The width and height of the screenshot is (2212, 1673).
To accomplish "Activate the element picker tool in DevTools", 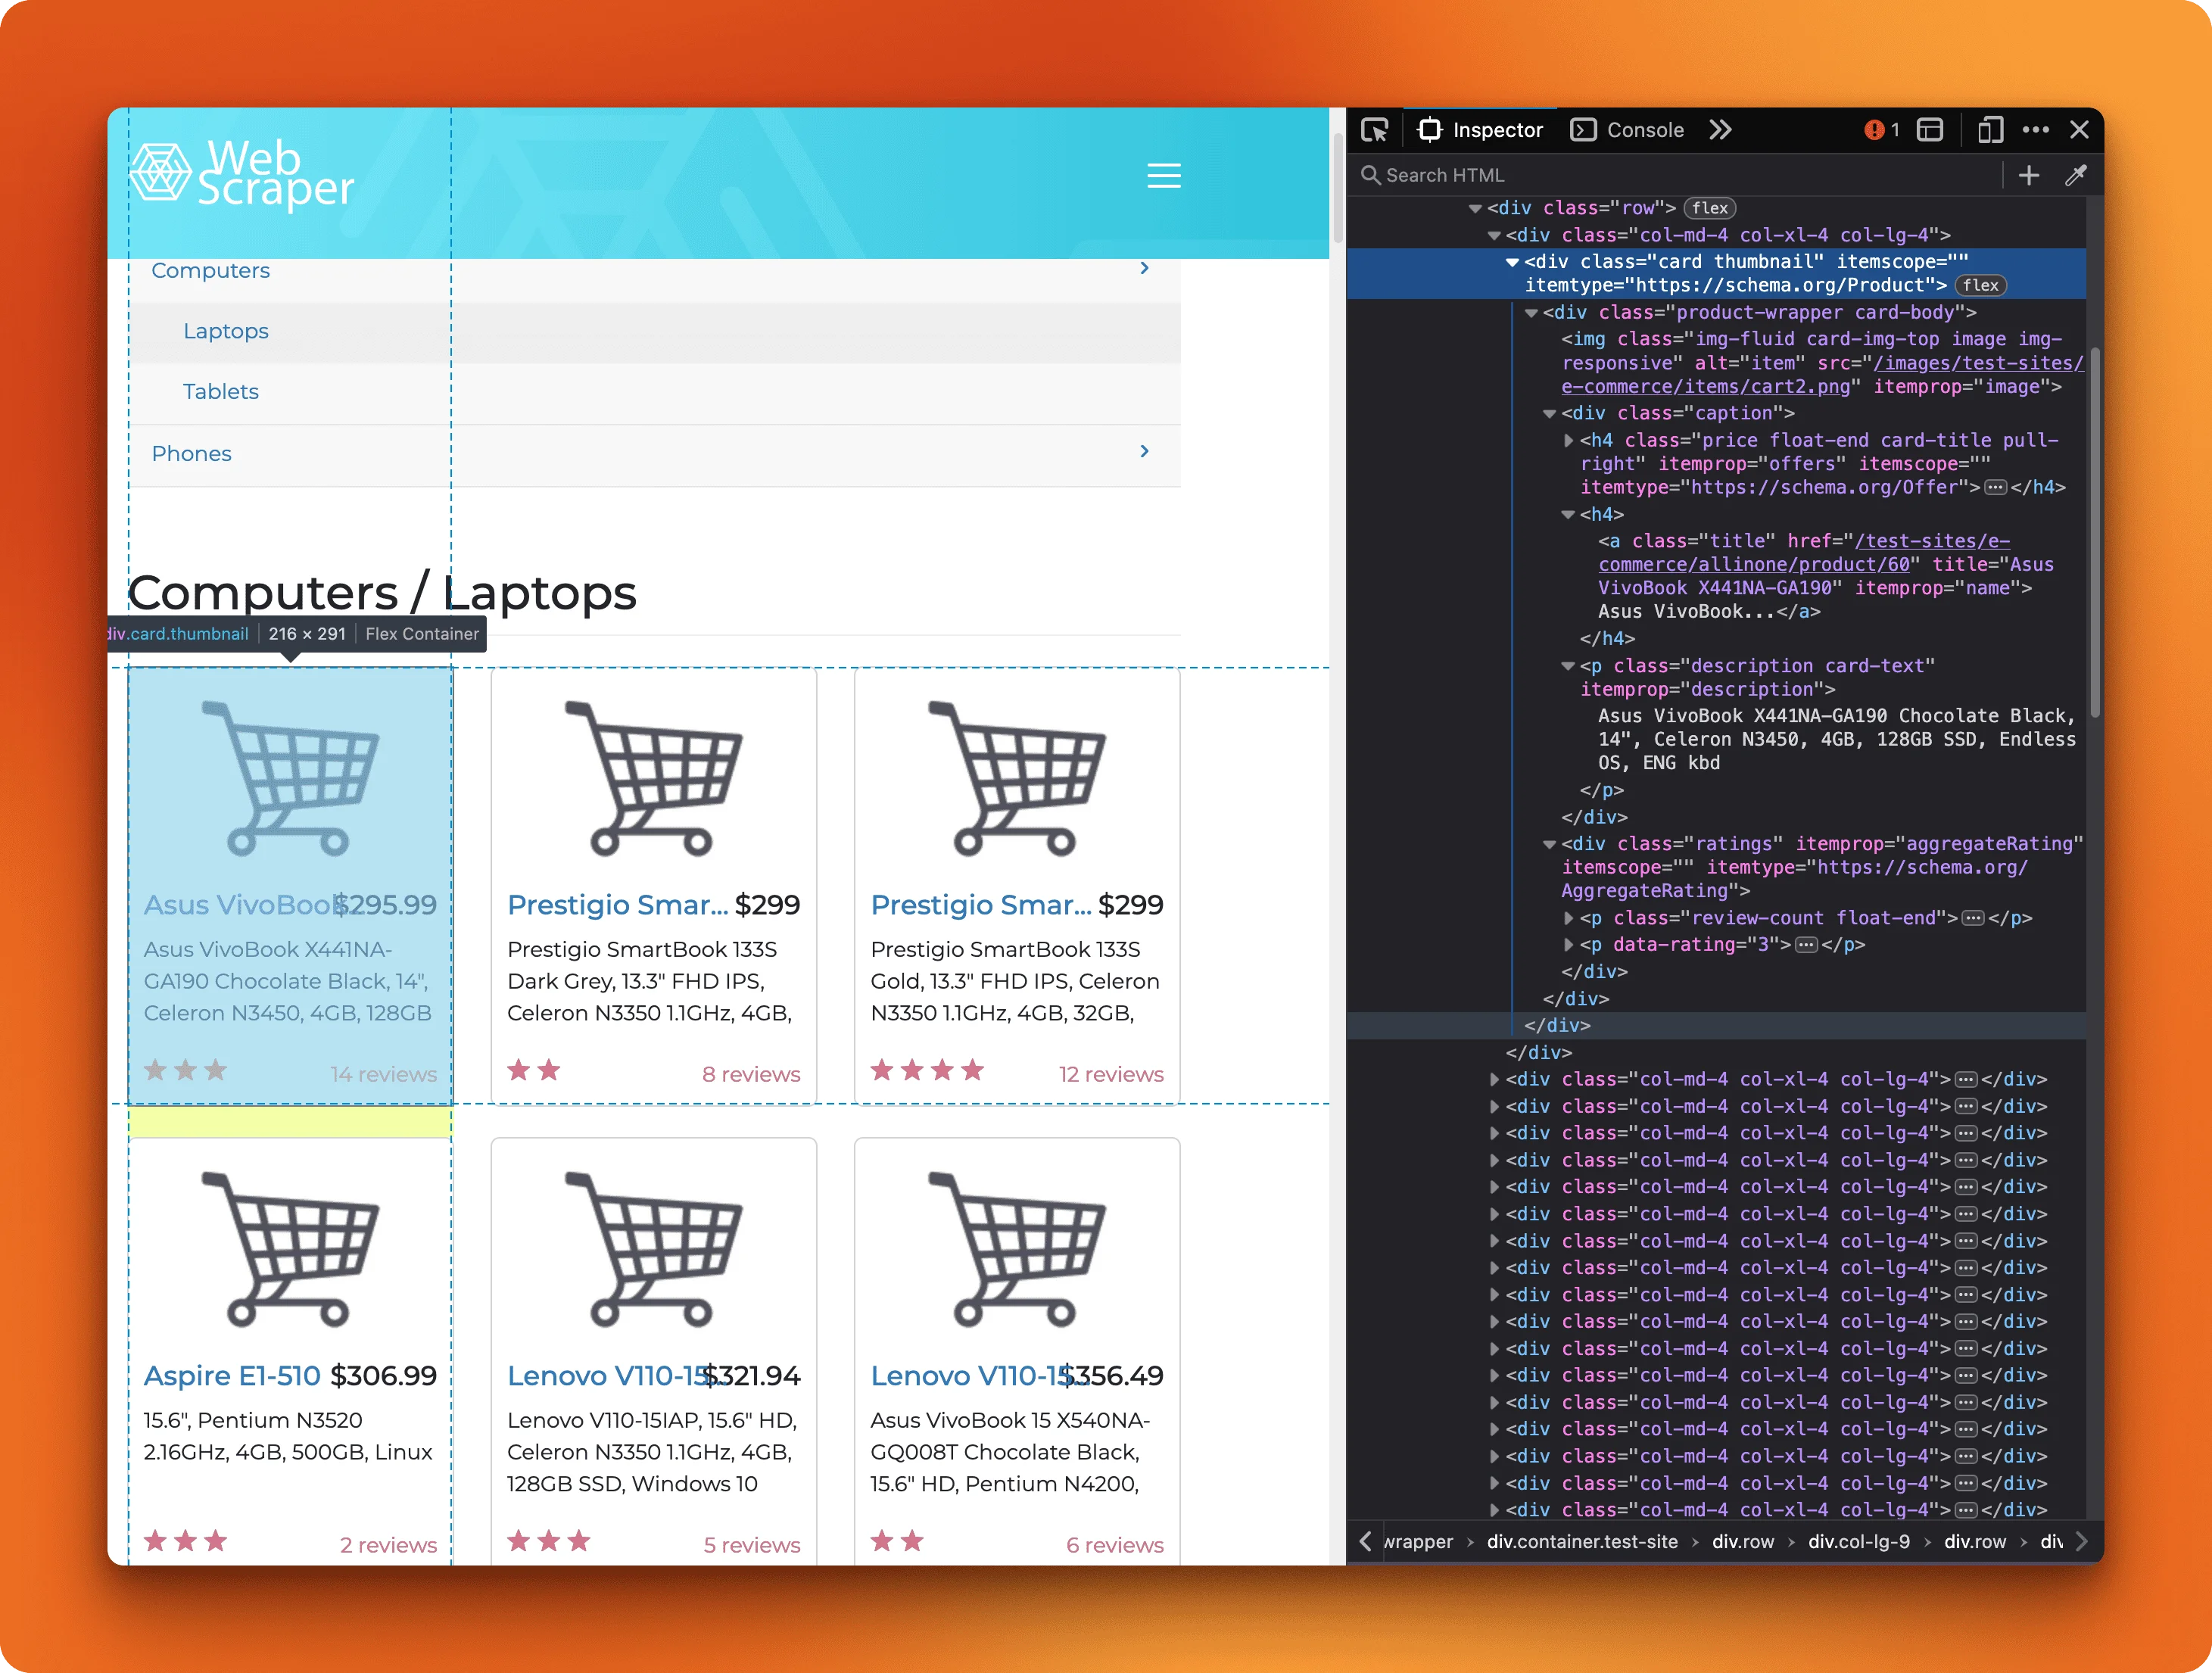I will click(1375, 130).
